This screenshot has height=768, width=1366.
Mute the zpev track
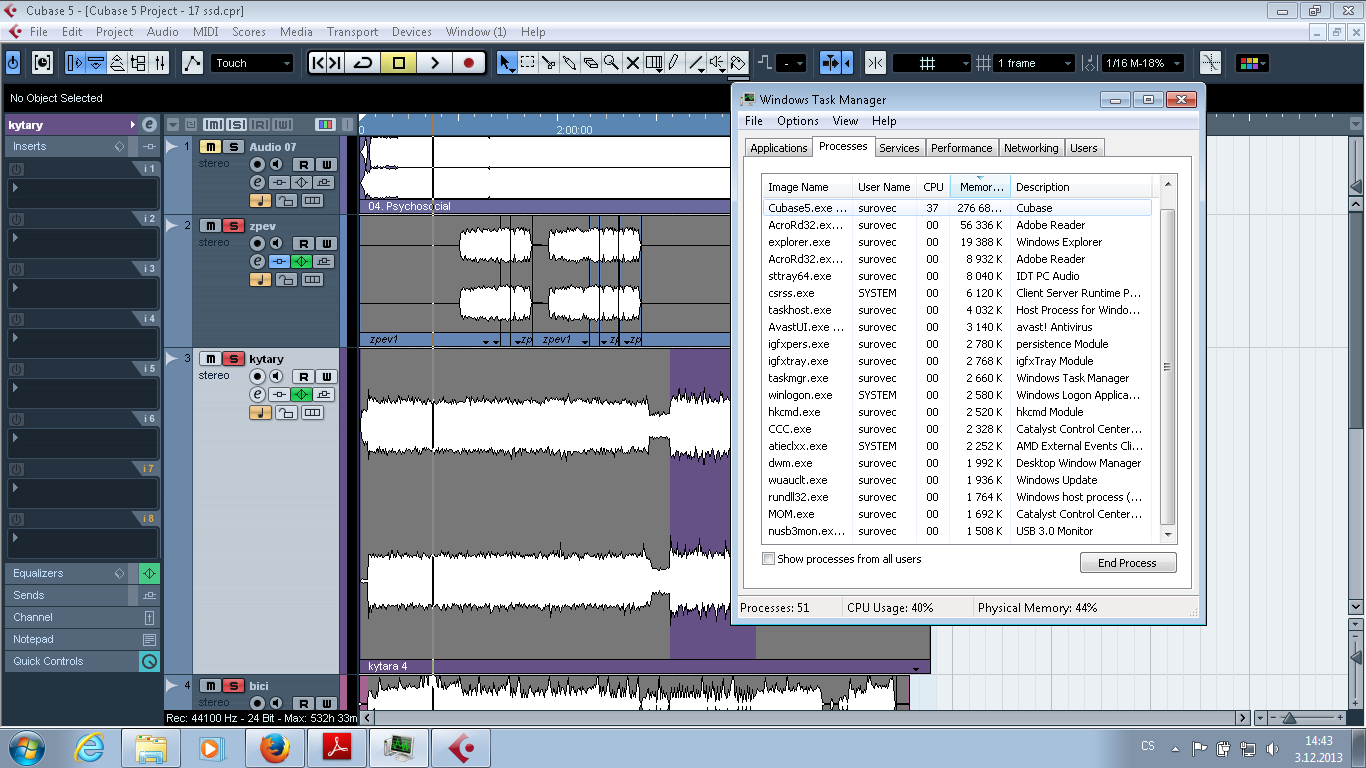coord(210,226)
